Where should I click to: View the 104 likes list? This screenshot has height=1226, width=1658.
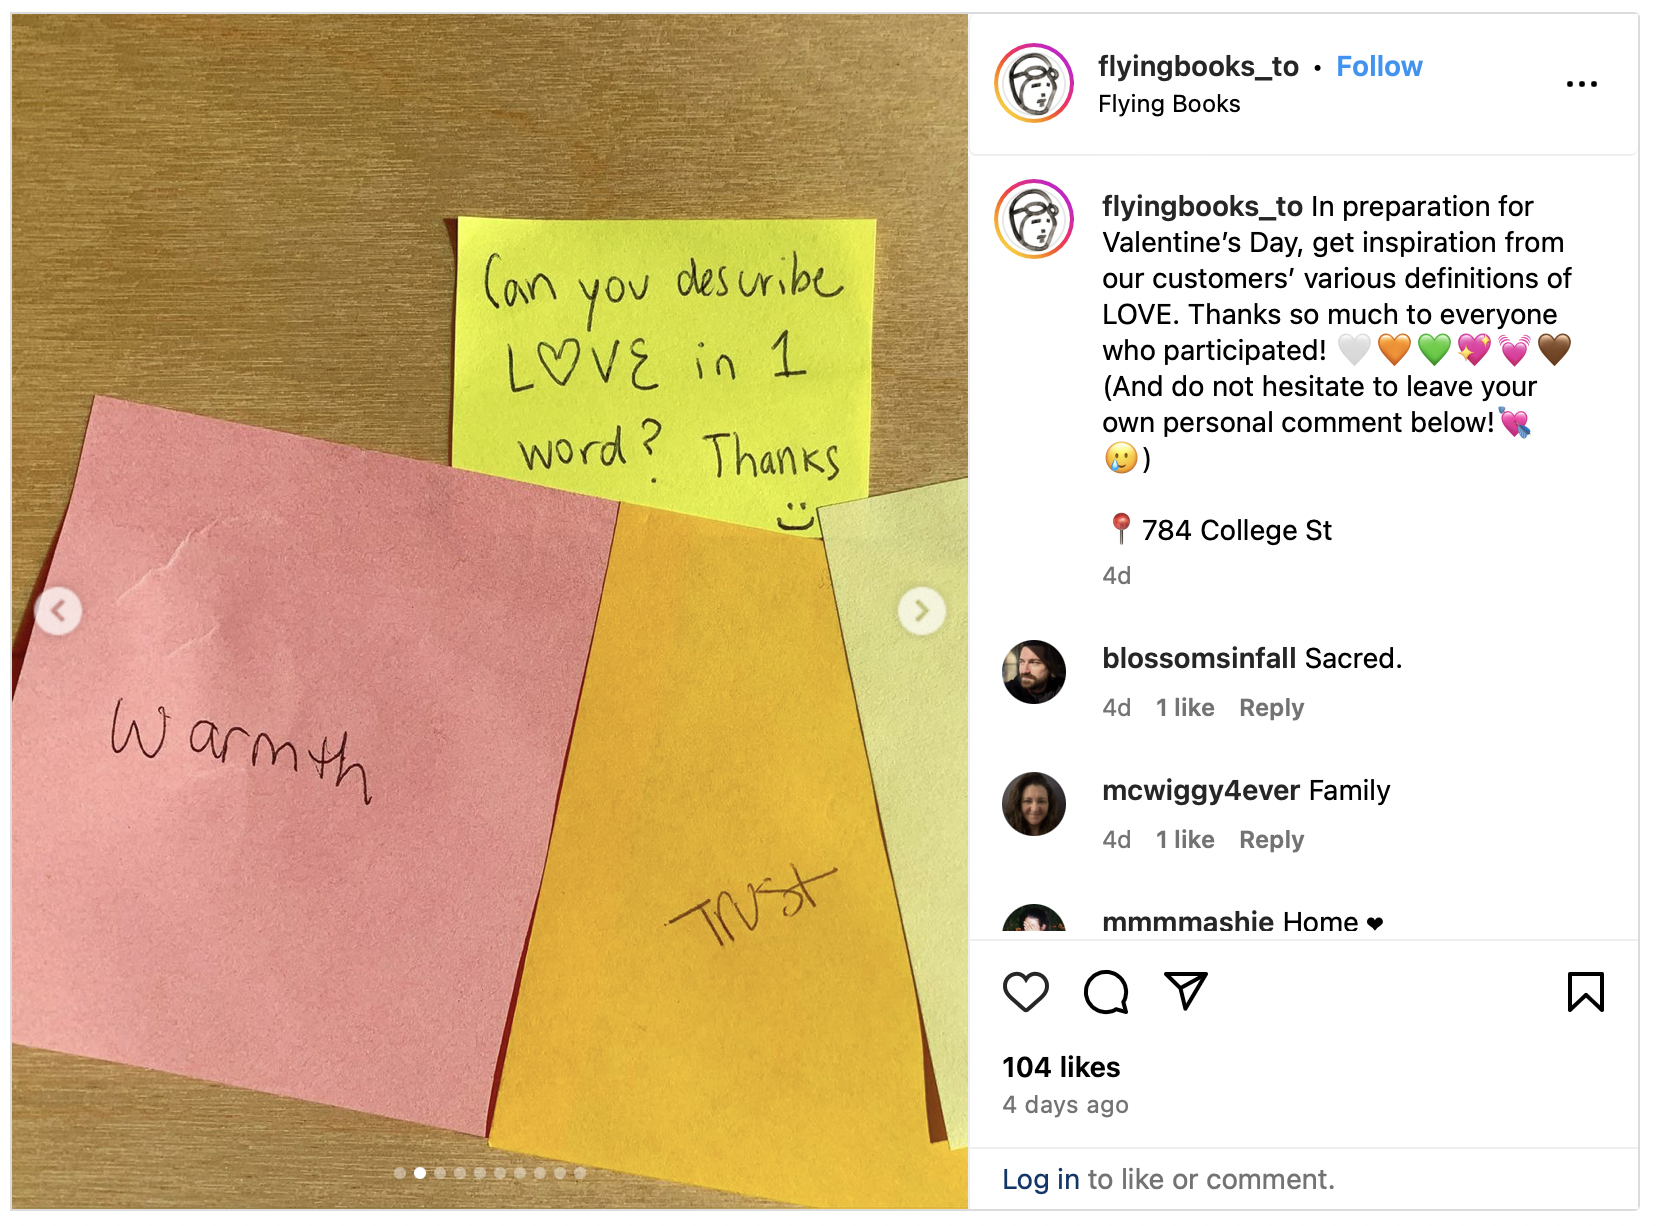pyautogui.click(x=1061, y=1067)
